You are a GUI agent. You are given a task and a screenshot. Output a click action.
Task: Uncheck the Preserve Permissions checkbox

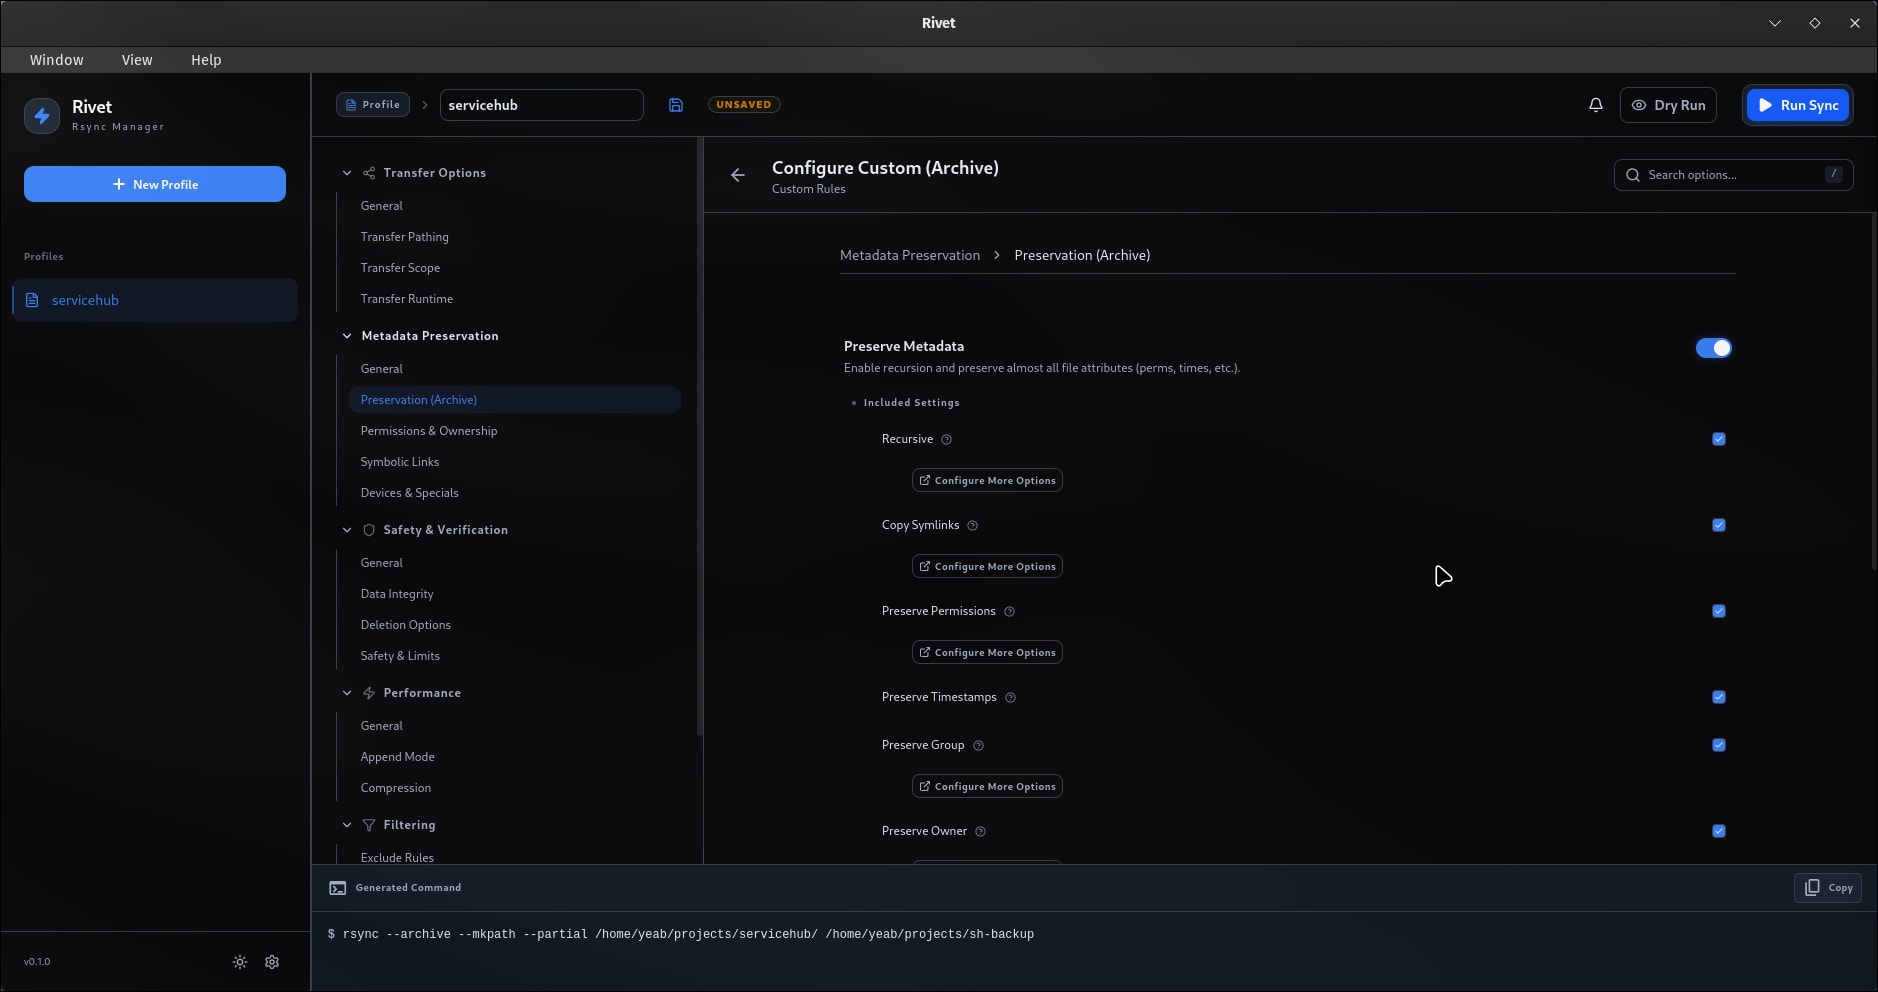pyautogui.click(x=1719, y=611)
